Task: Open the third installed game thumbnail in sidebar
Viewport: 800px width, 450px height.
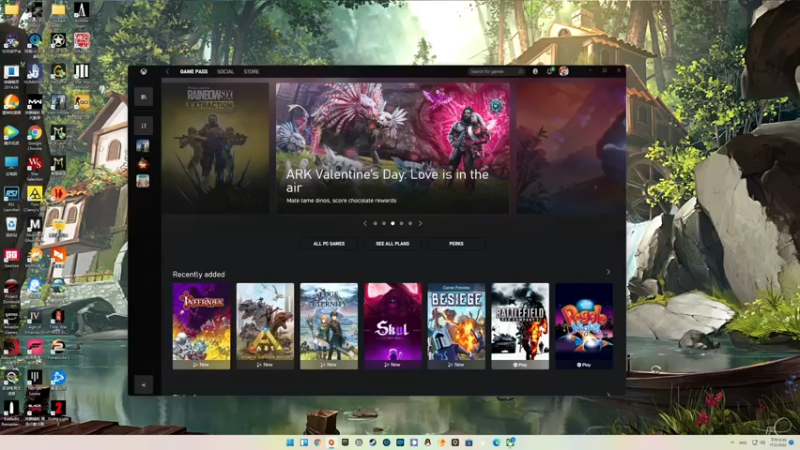Action: tap(143, 181)
